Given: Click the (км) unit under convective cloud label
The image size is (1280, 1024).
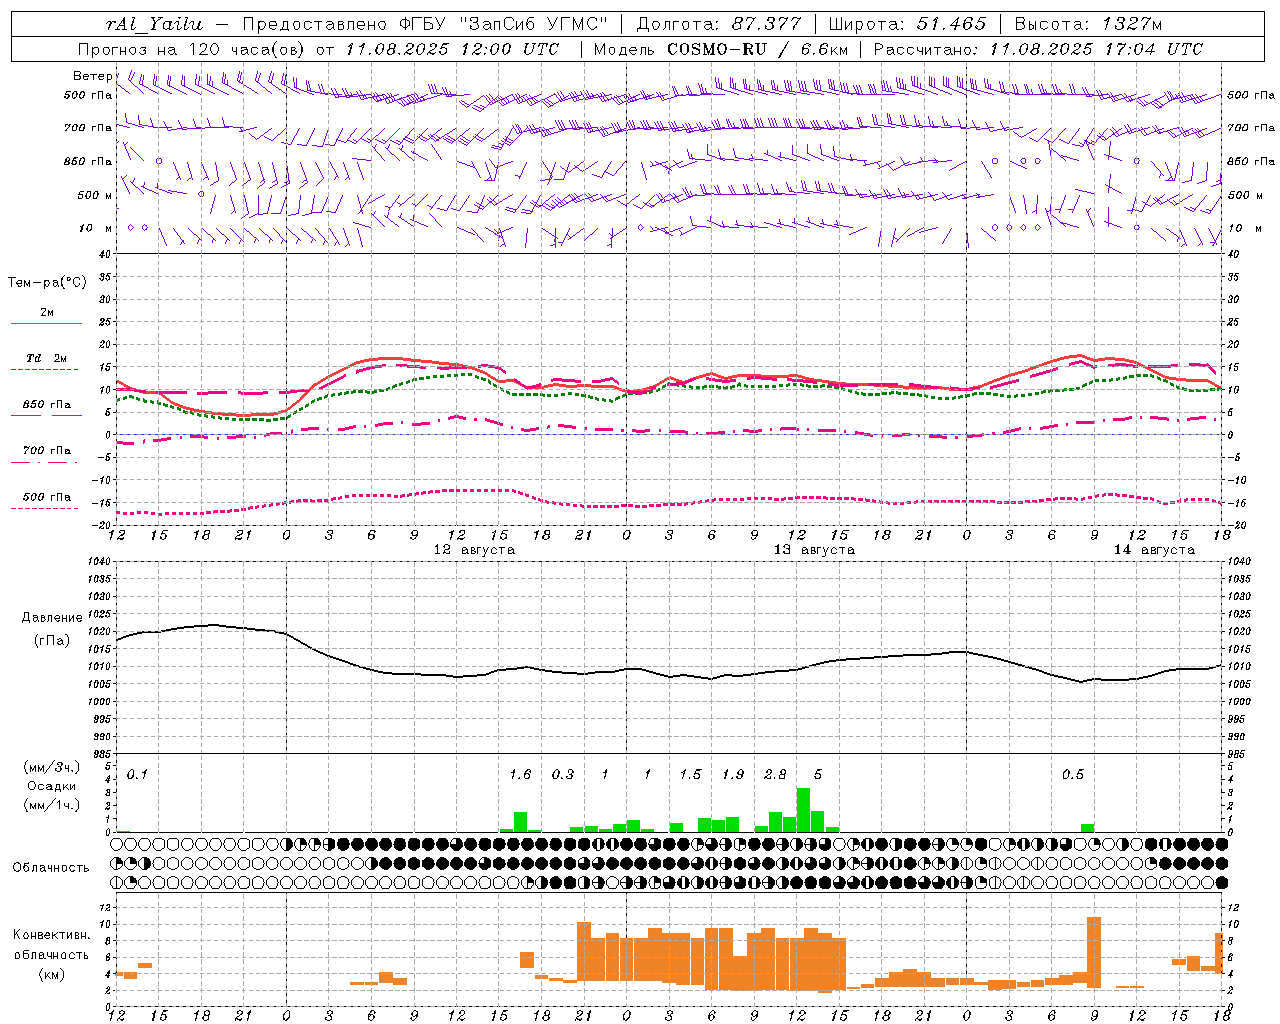Looking at the screenshot, I should tap(52, 974).
